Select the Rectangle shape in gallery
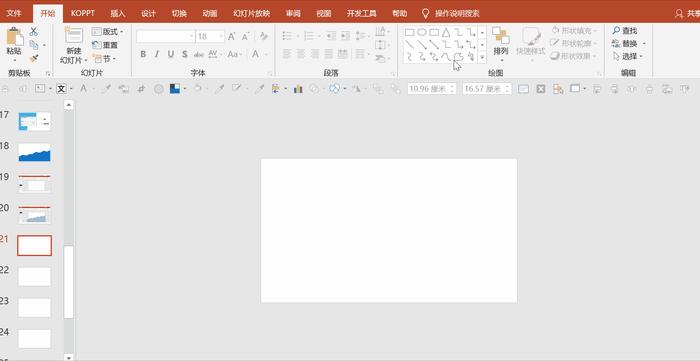Image resolution: width=700 pixels, height=361 pixels. coord(409,32)
